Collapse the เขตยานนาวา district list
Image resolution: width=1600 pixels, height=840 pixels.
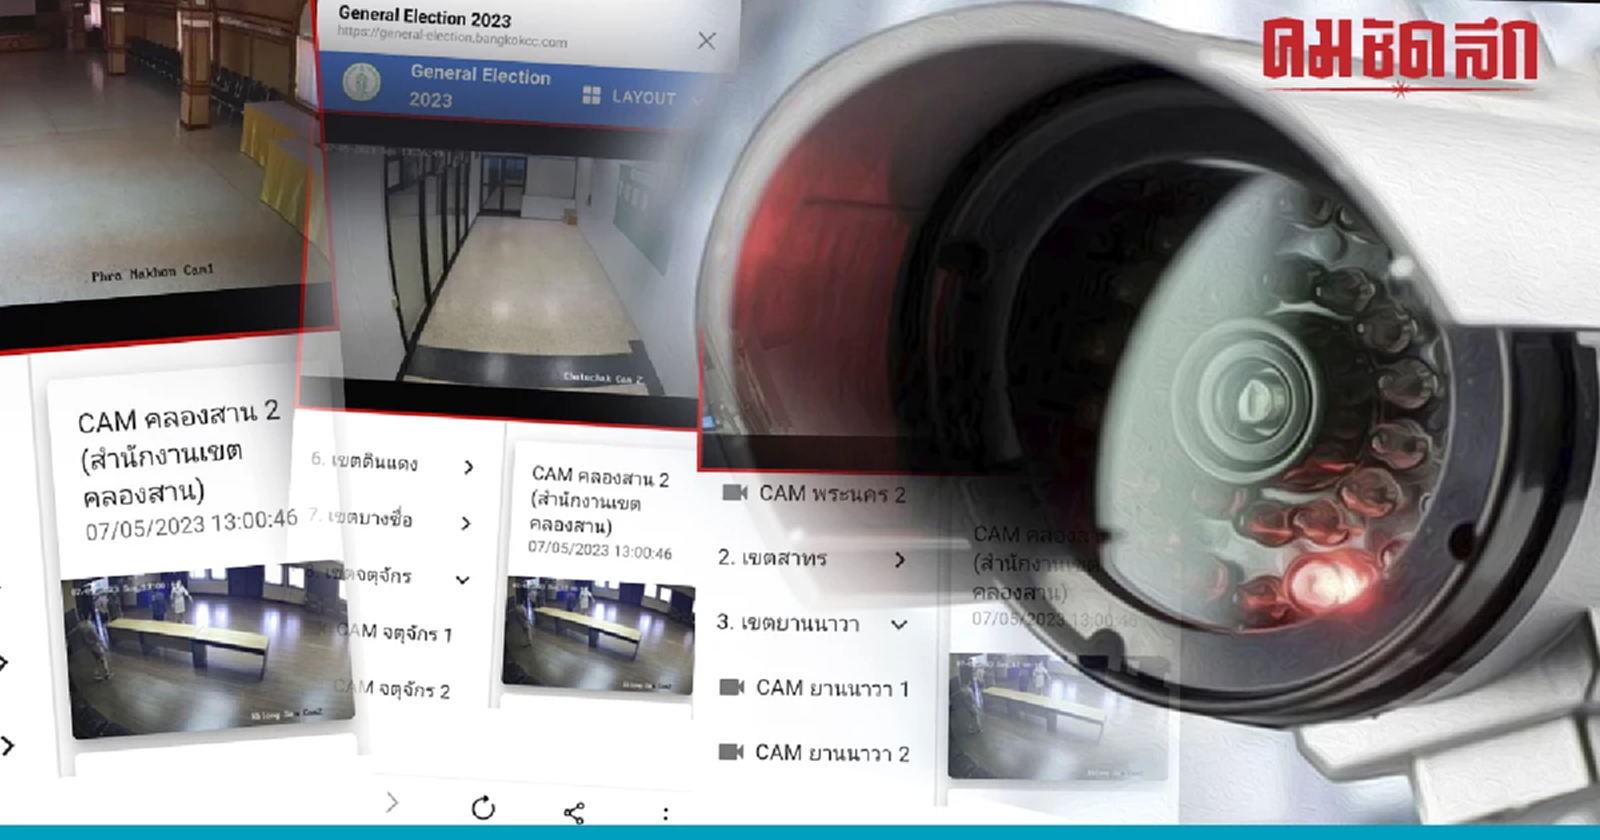[x=899, y=625]
